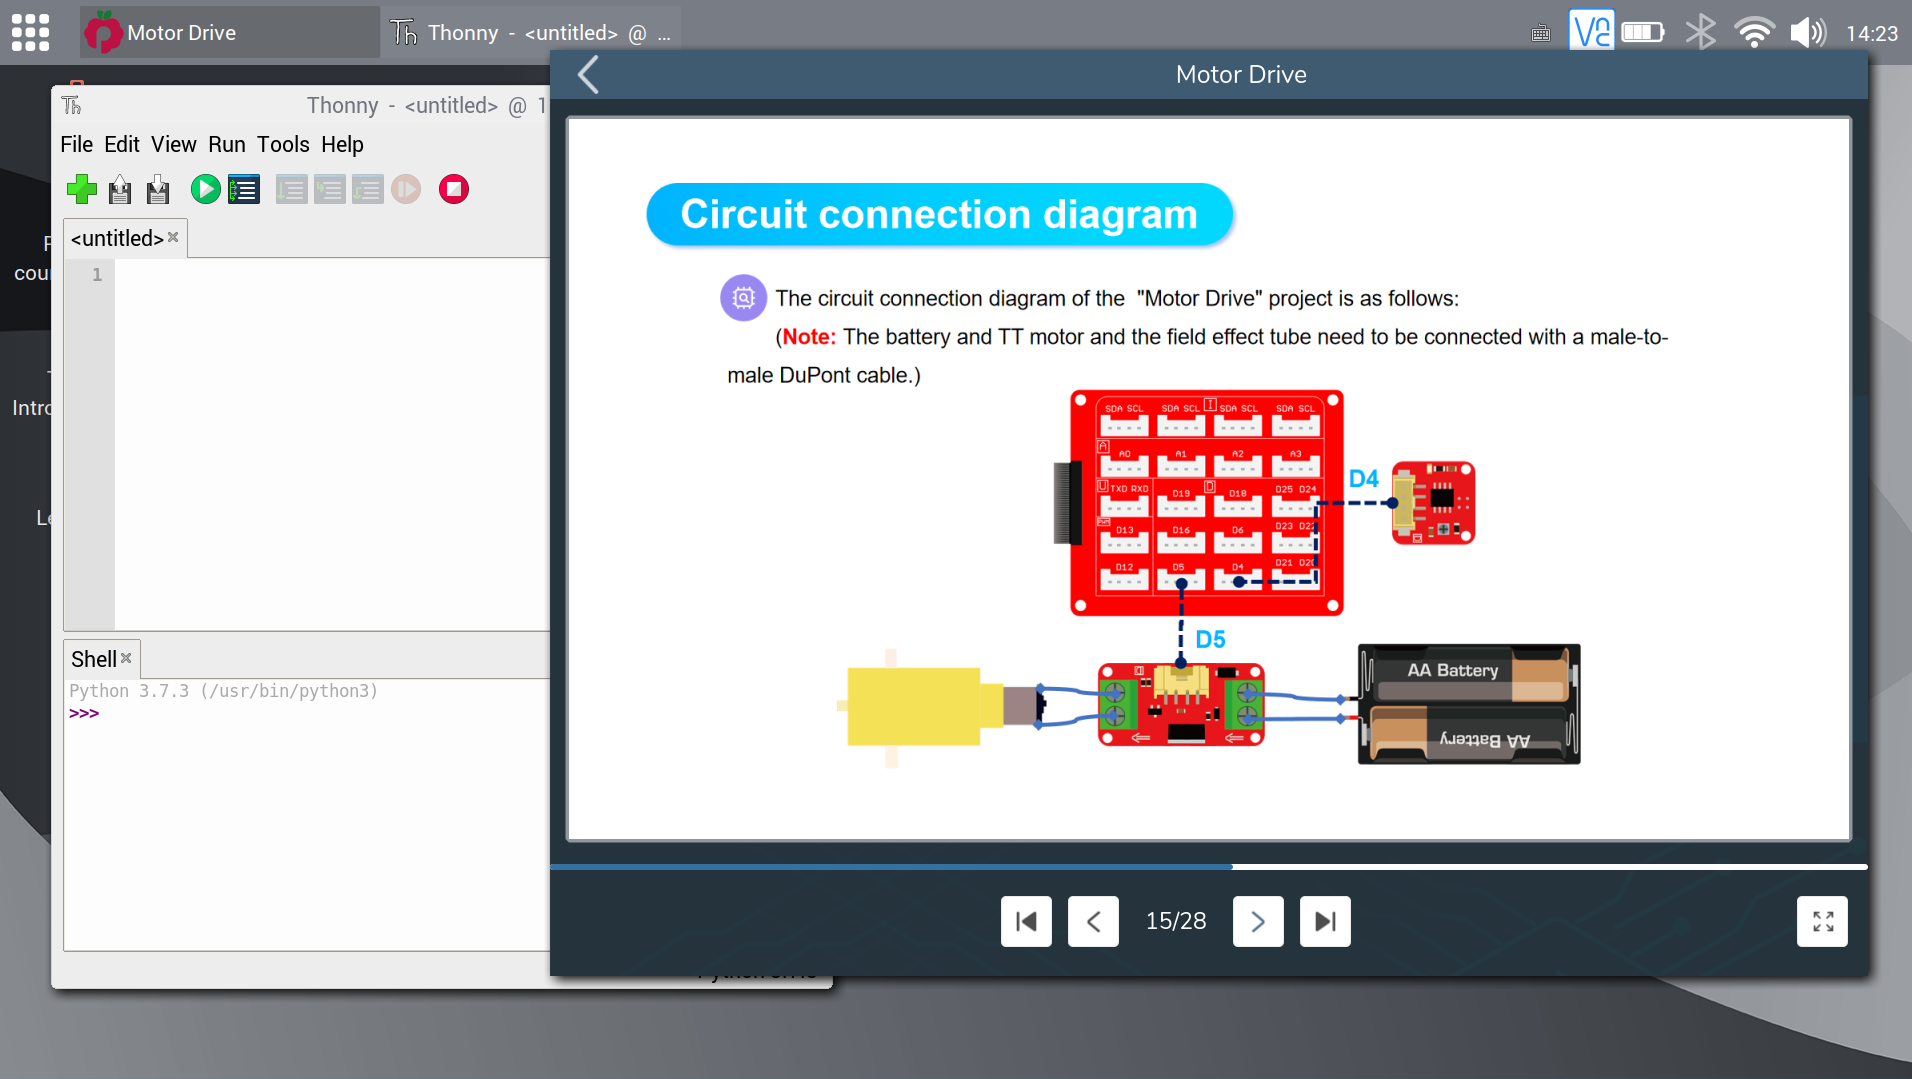Click the Open file toolbar icon
The width and height of the screenshot is (1912, 1079).
(120, 189)
